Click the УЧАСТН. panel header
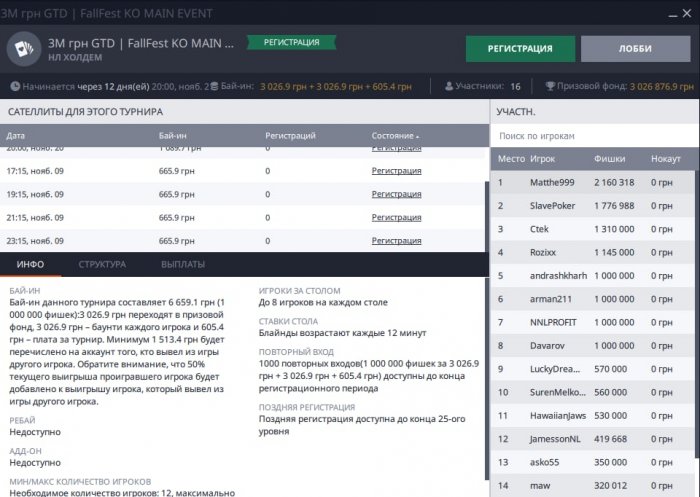700x497 pixels. tap(595, 112)
